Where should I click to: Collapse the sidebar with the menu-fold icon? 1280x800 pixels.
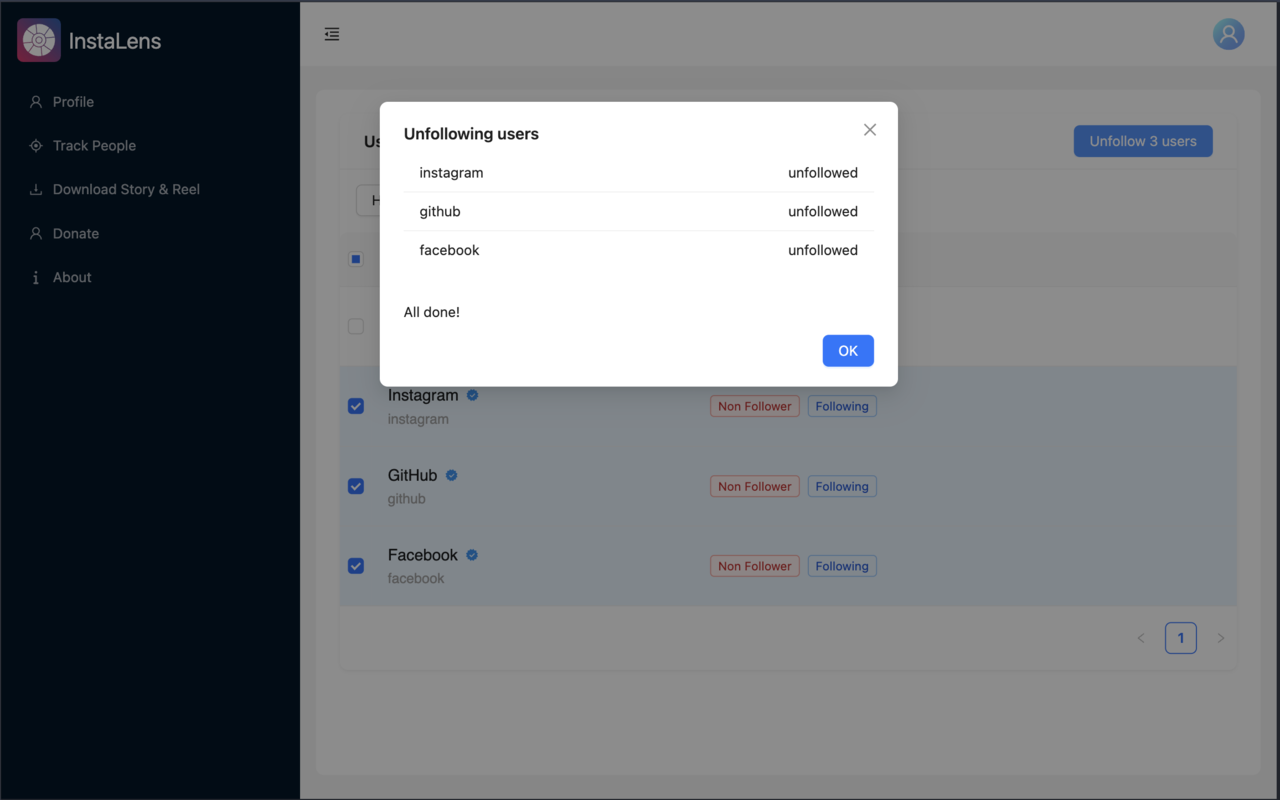pyautogui.click(x=332, y=34)
